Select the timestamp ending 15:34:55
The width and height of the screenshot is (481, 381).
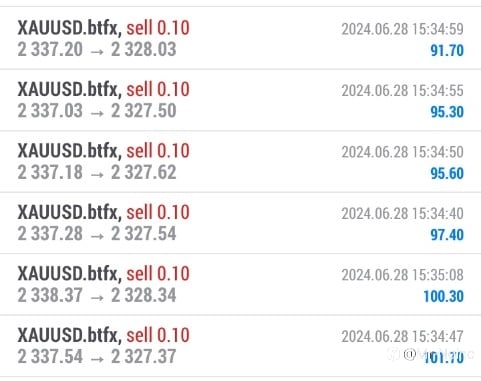(x=402, y=90)
